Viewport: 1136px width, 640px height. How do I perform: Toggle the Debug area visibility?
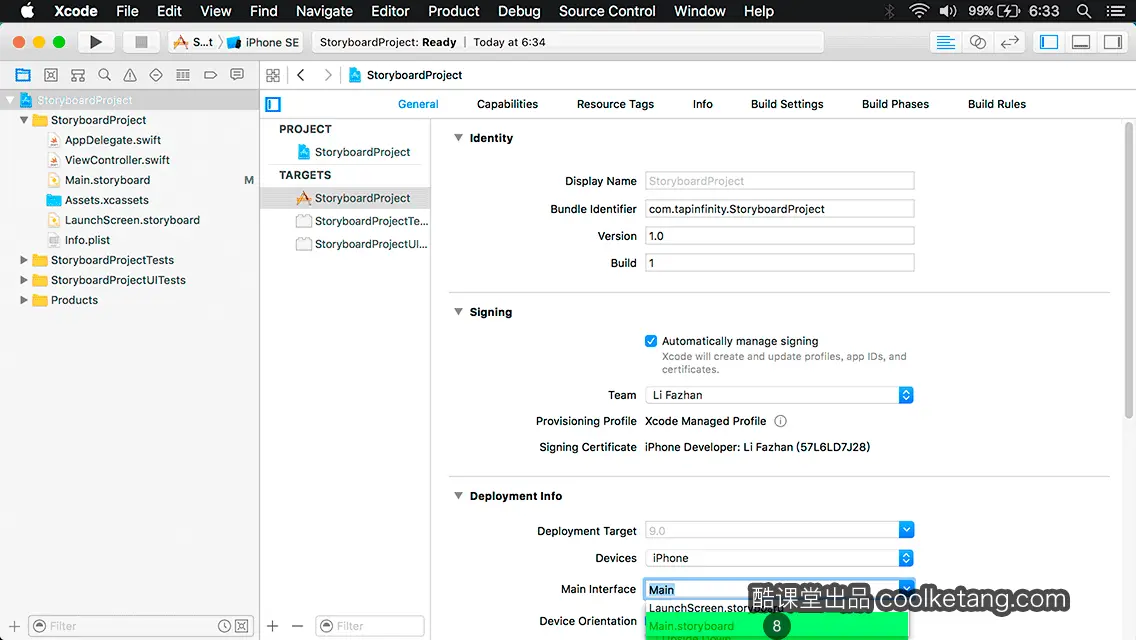[1081, 42]
